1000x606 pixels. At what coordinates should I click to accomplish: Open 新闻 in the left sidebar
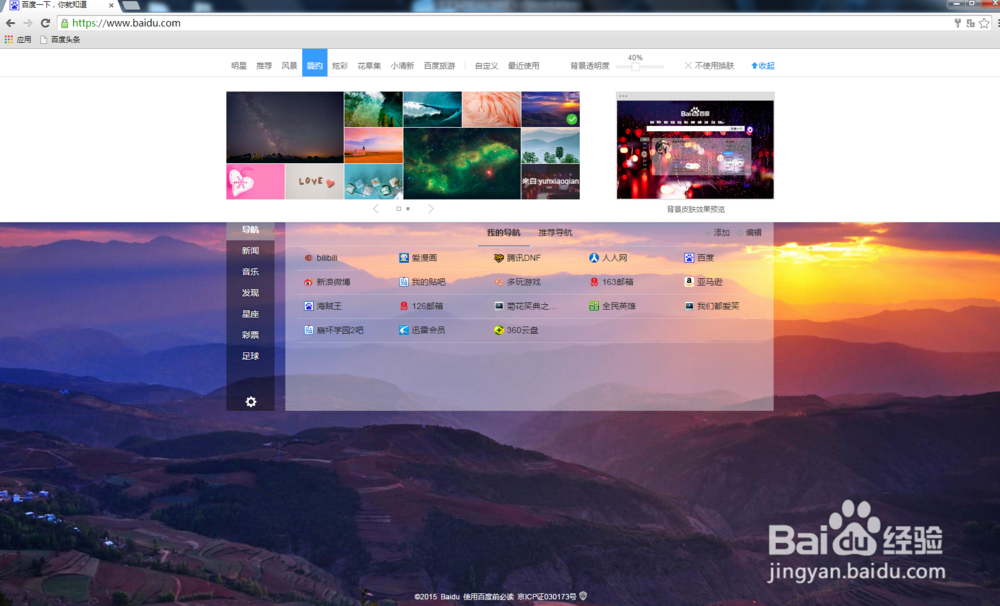251,251
